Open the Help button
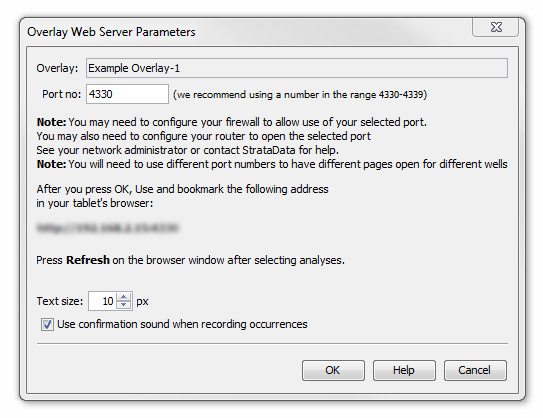The height and width of the screenshot is (418, 543). (x=404, y=370)
